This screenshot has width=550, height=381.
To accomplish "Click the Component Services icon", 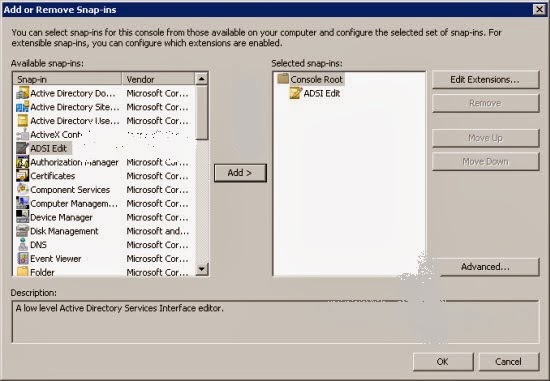I will coord(23,189).
